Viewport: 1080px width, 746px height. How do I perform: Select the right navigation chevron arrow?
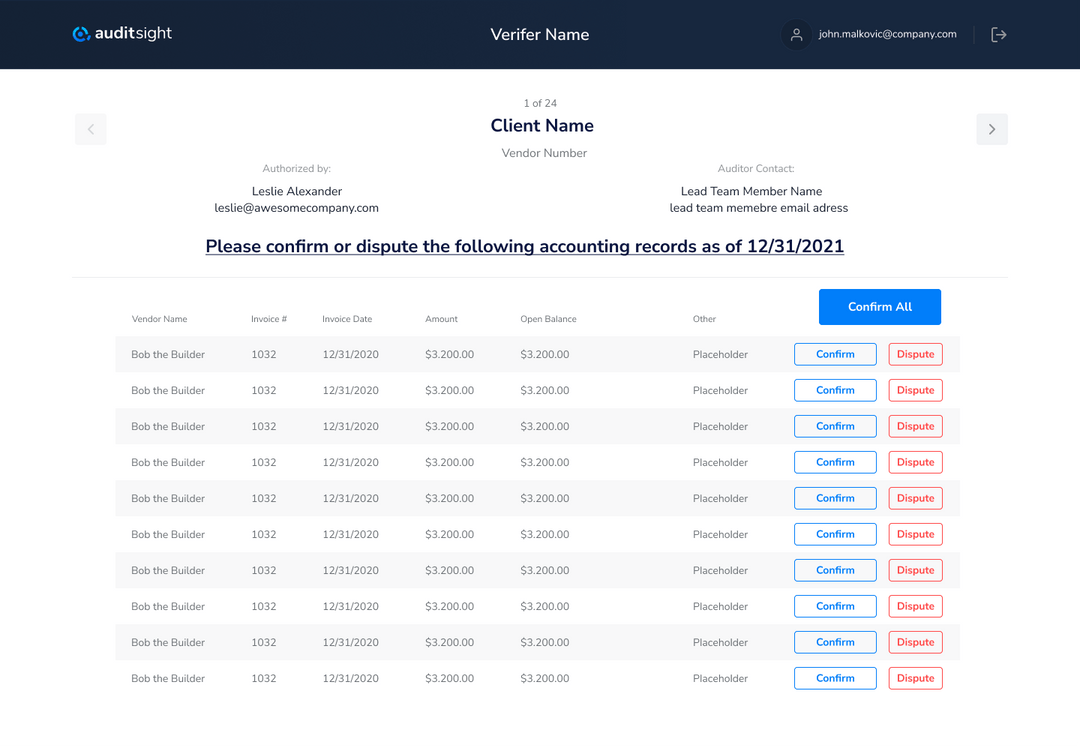[x=991, y=129]
